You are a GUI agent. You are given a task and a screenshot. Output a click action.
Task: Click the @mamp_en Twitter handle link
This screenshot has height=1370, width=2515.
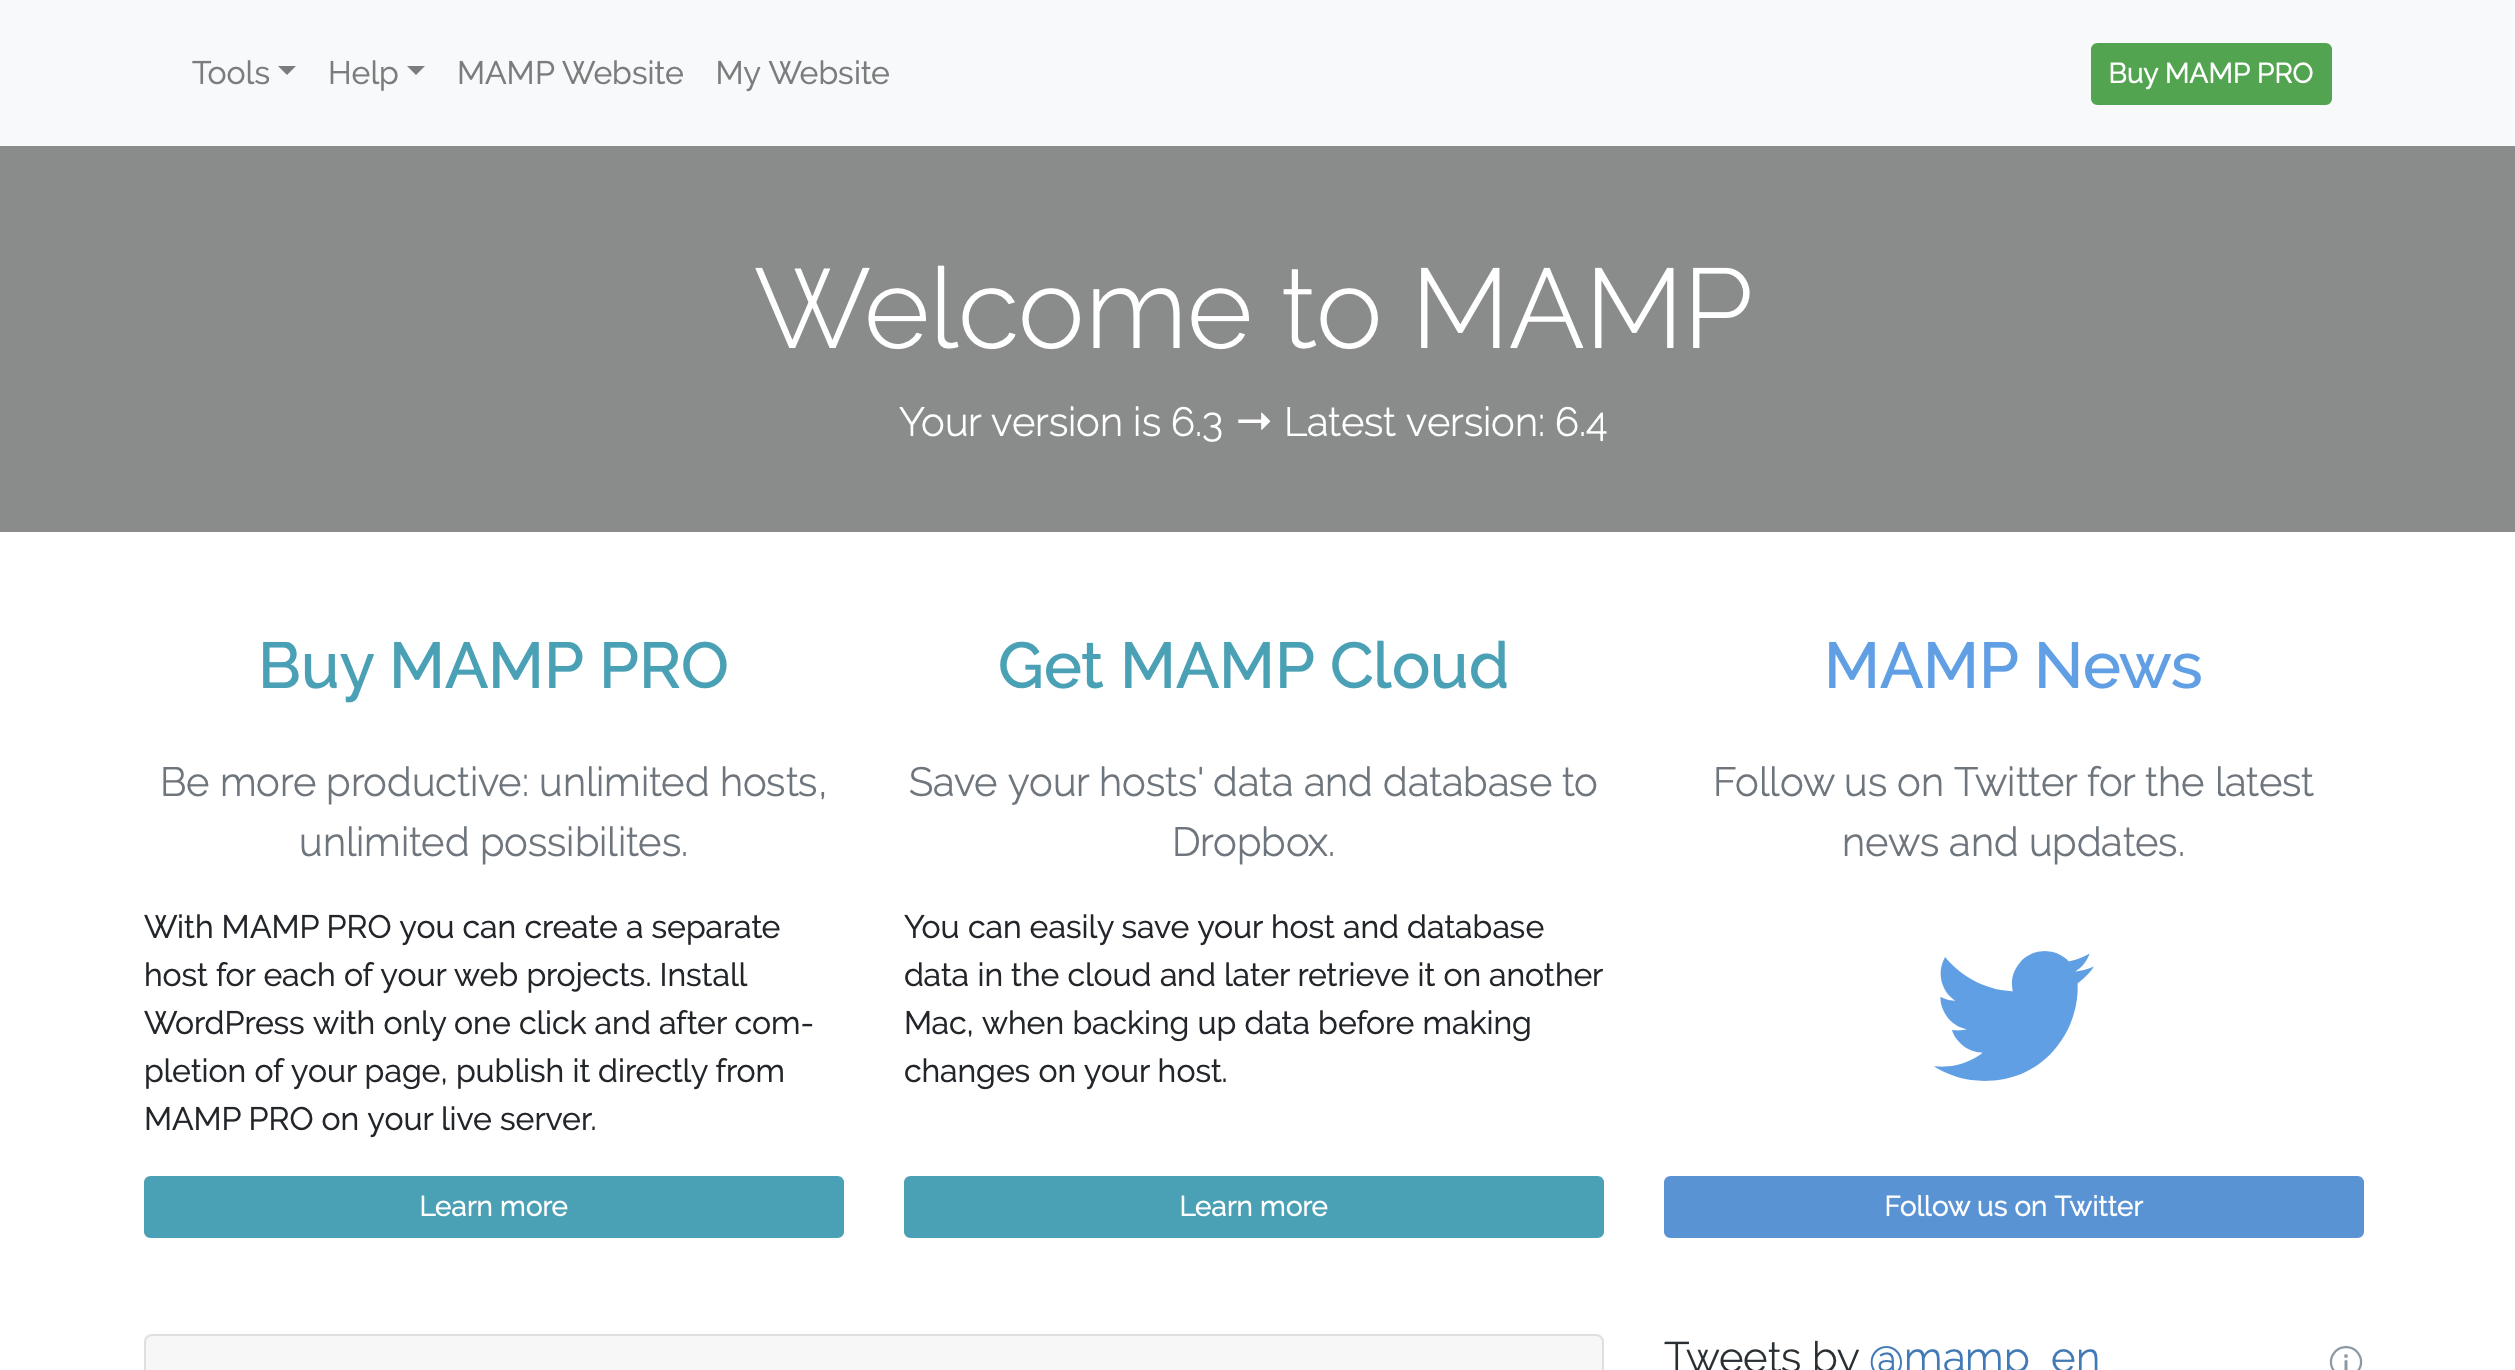(1984, 1355)
